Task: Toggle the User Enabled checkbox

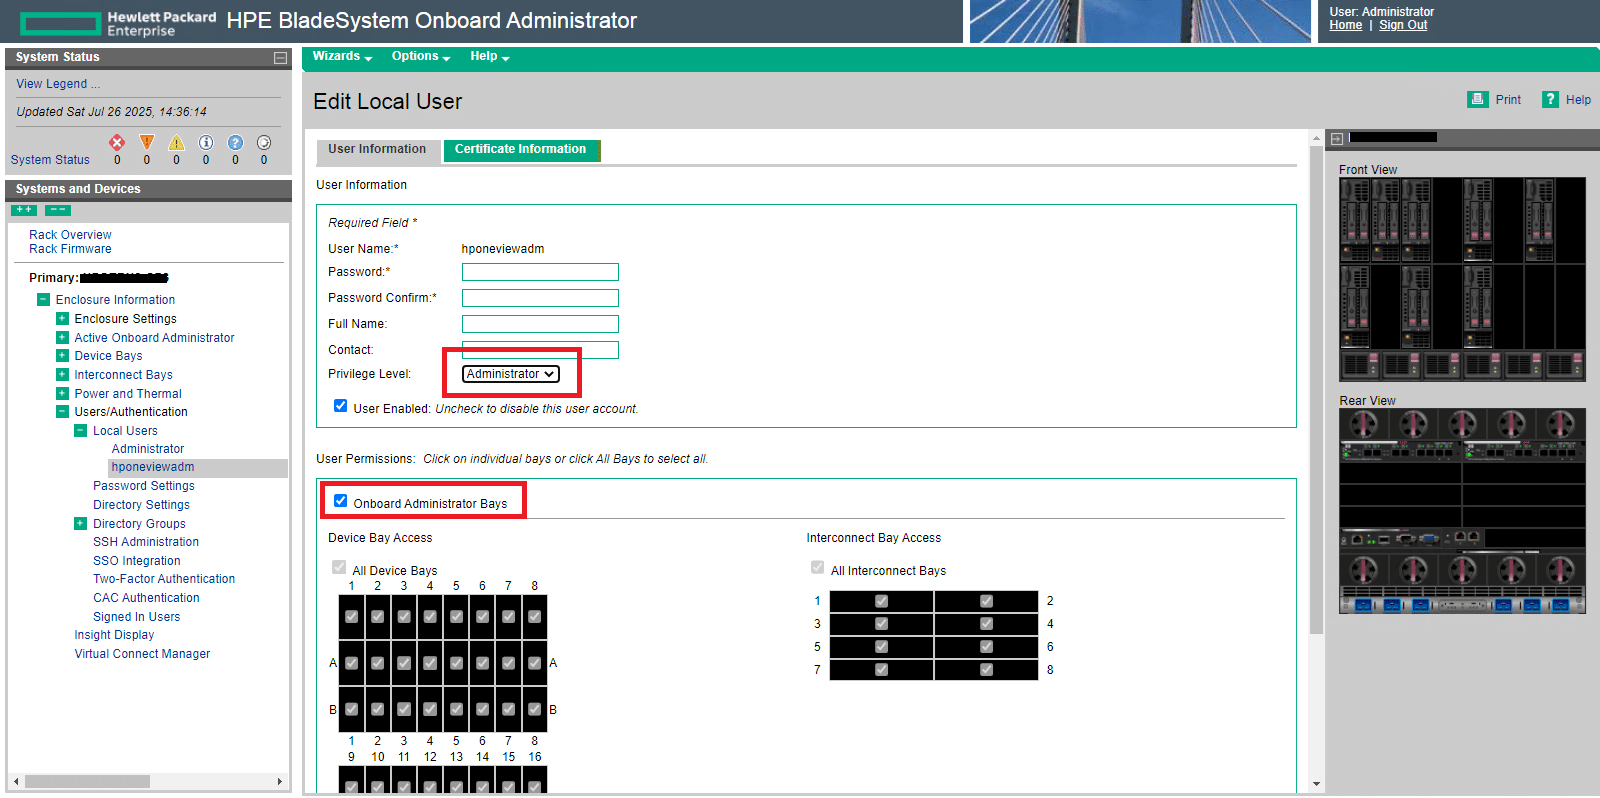Action: point(341,406)
